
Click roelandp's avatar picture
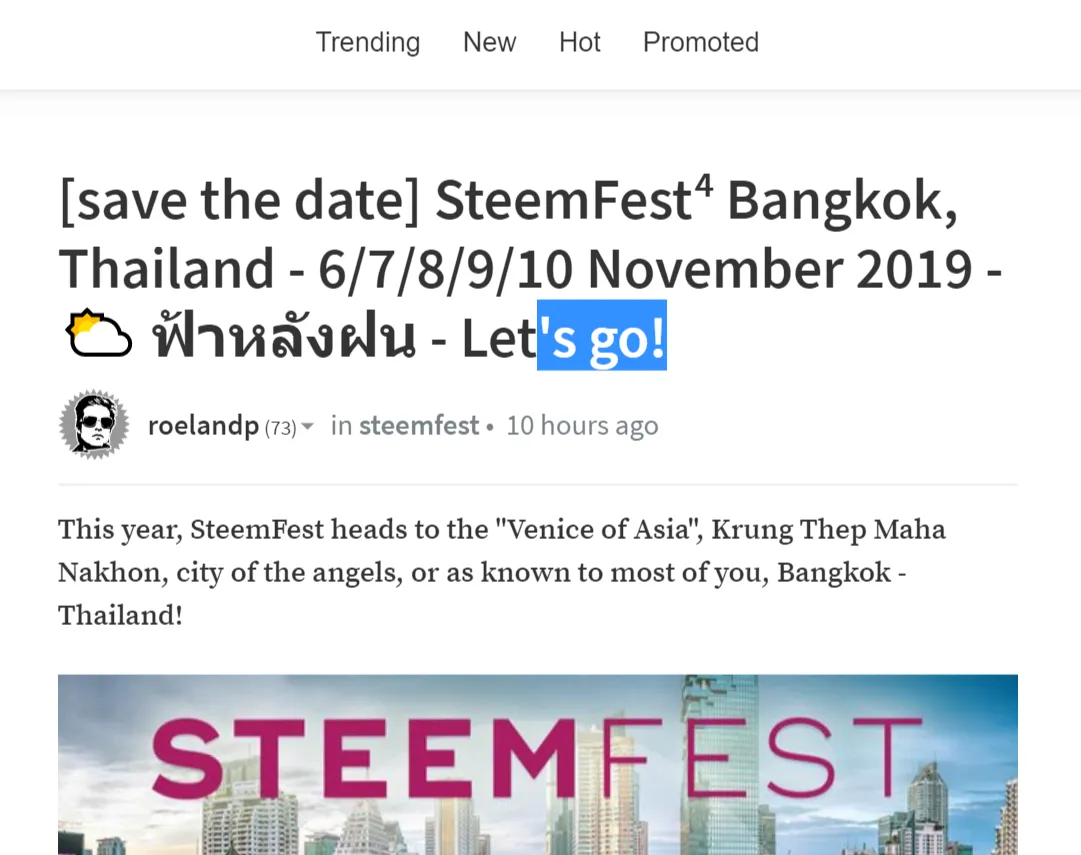coord(94,424)
